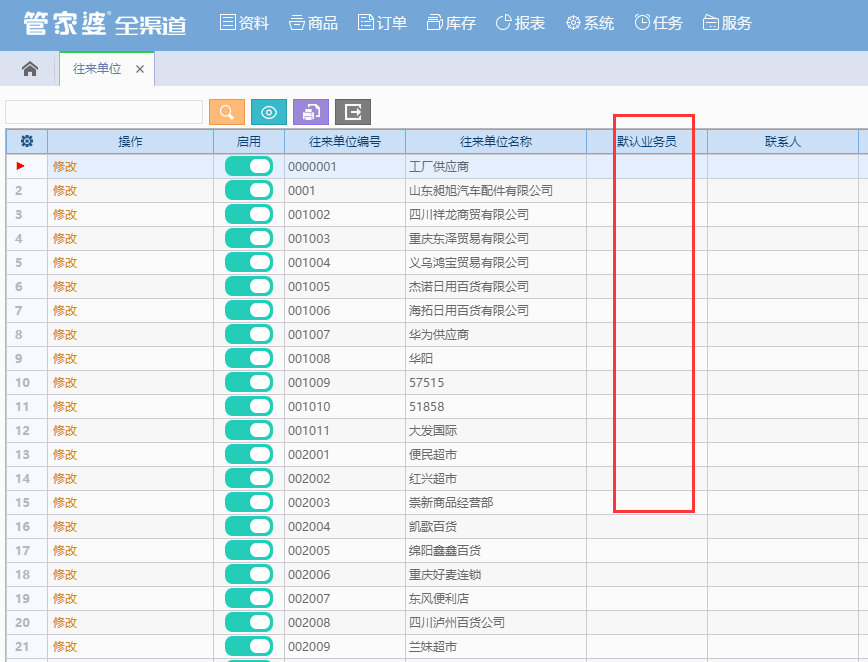Open the 系统 menu
The height and width of the screenshot is (662, 868).
pyautogui.click(x=590, y=23)
